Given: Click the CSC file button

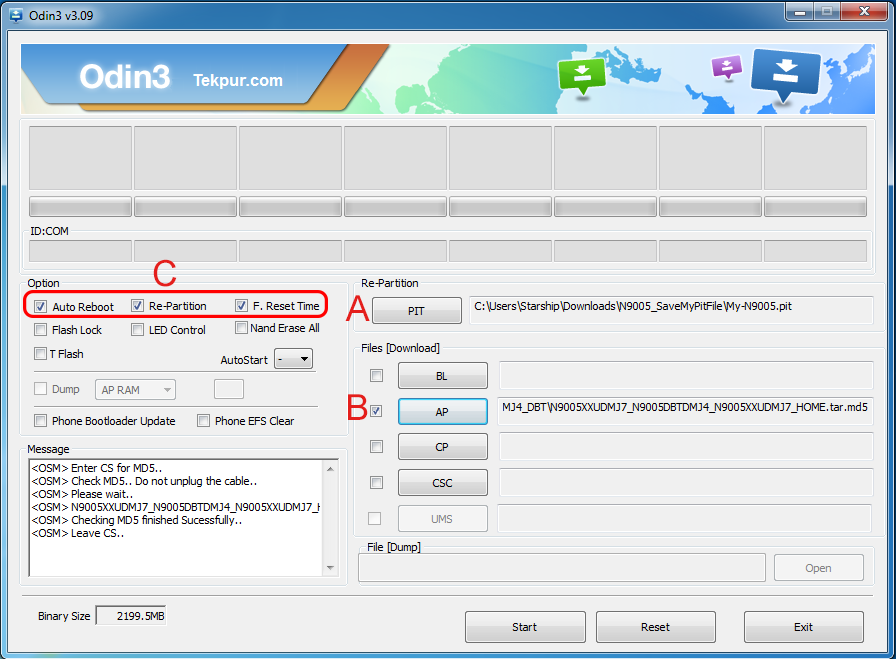Looking at the screenshot, I should pyautogui.click(x=442, y=483).
